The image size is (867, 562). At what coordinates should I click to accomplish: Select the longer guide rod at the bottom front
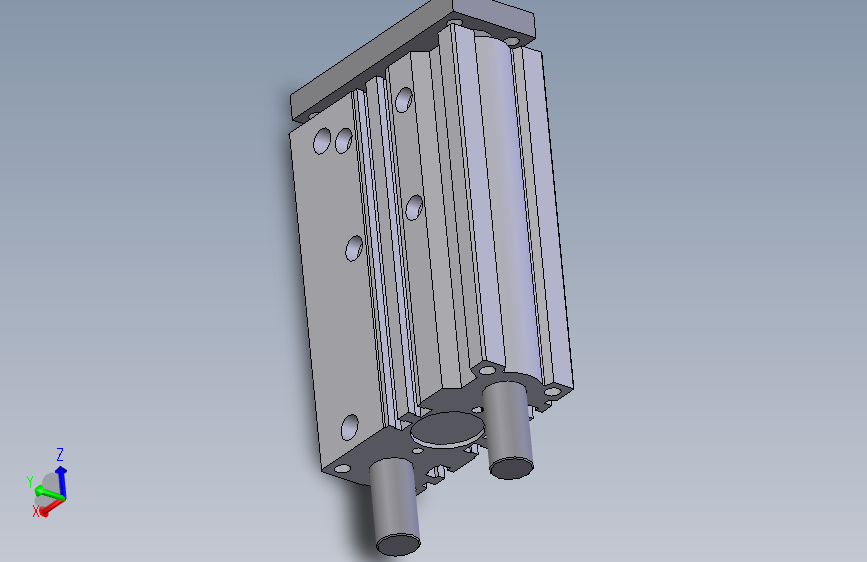coord(394,507)
